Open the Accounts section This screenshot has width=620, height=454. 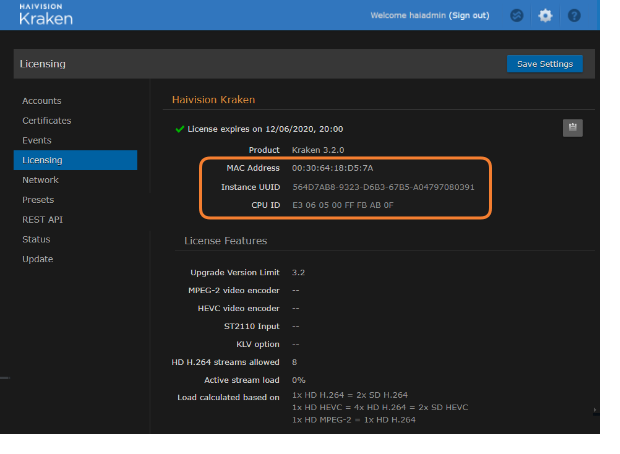[42, 101]
